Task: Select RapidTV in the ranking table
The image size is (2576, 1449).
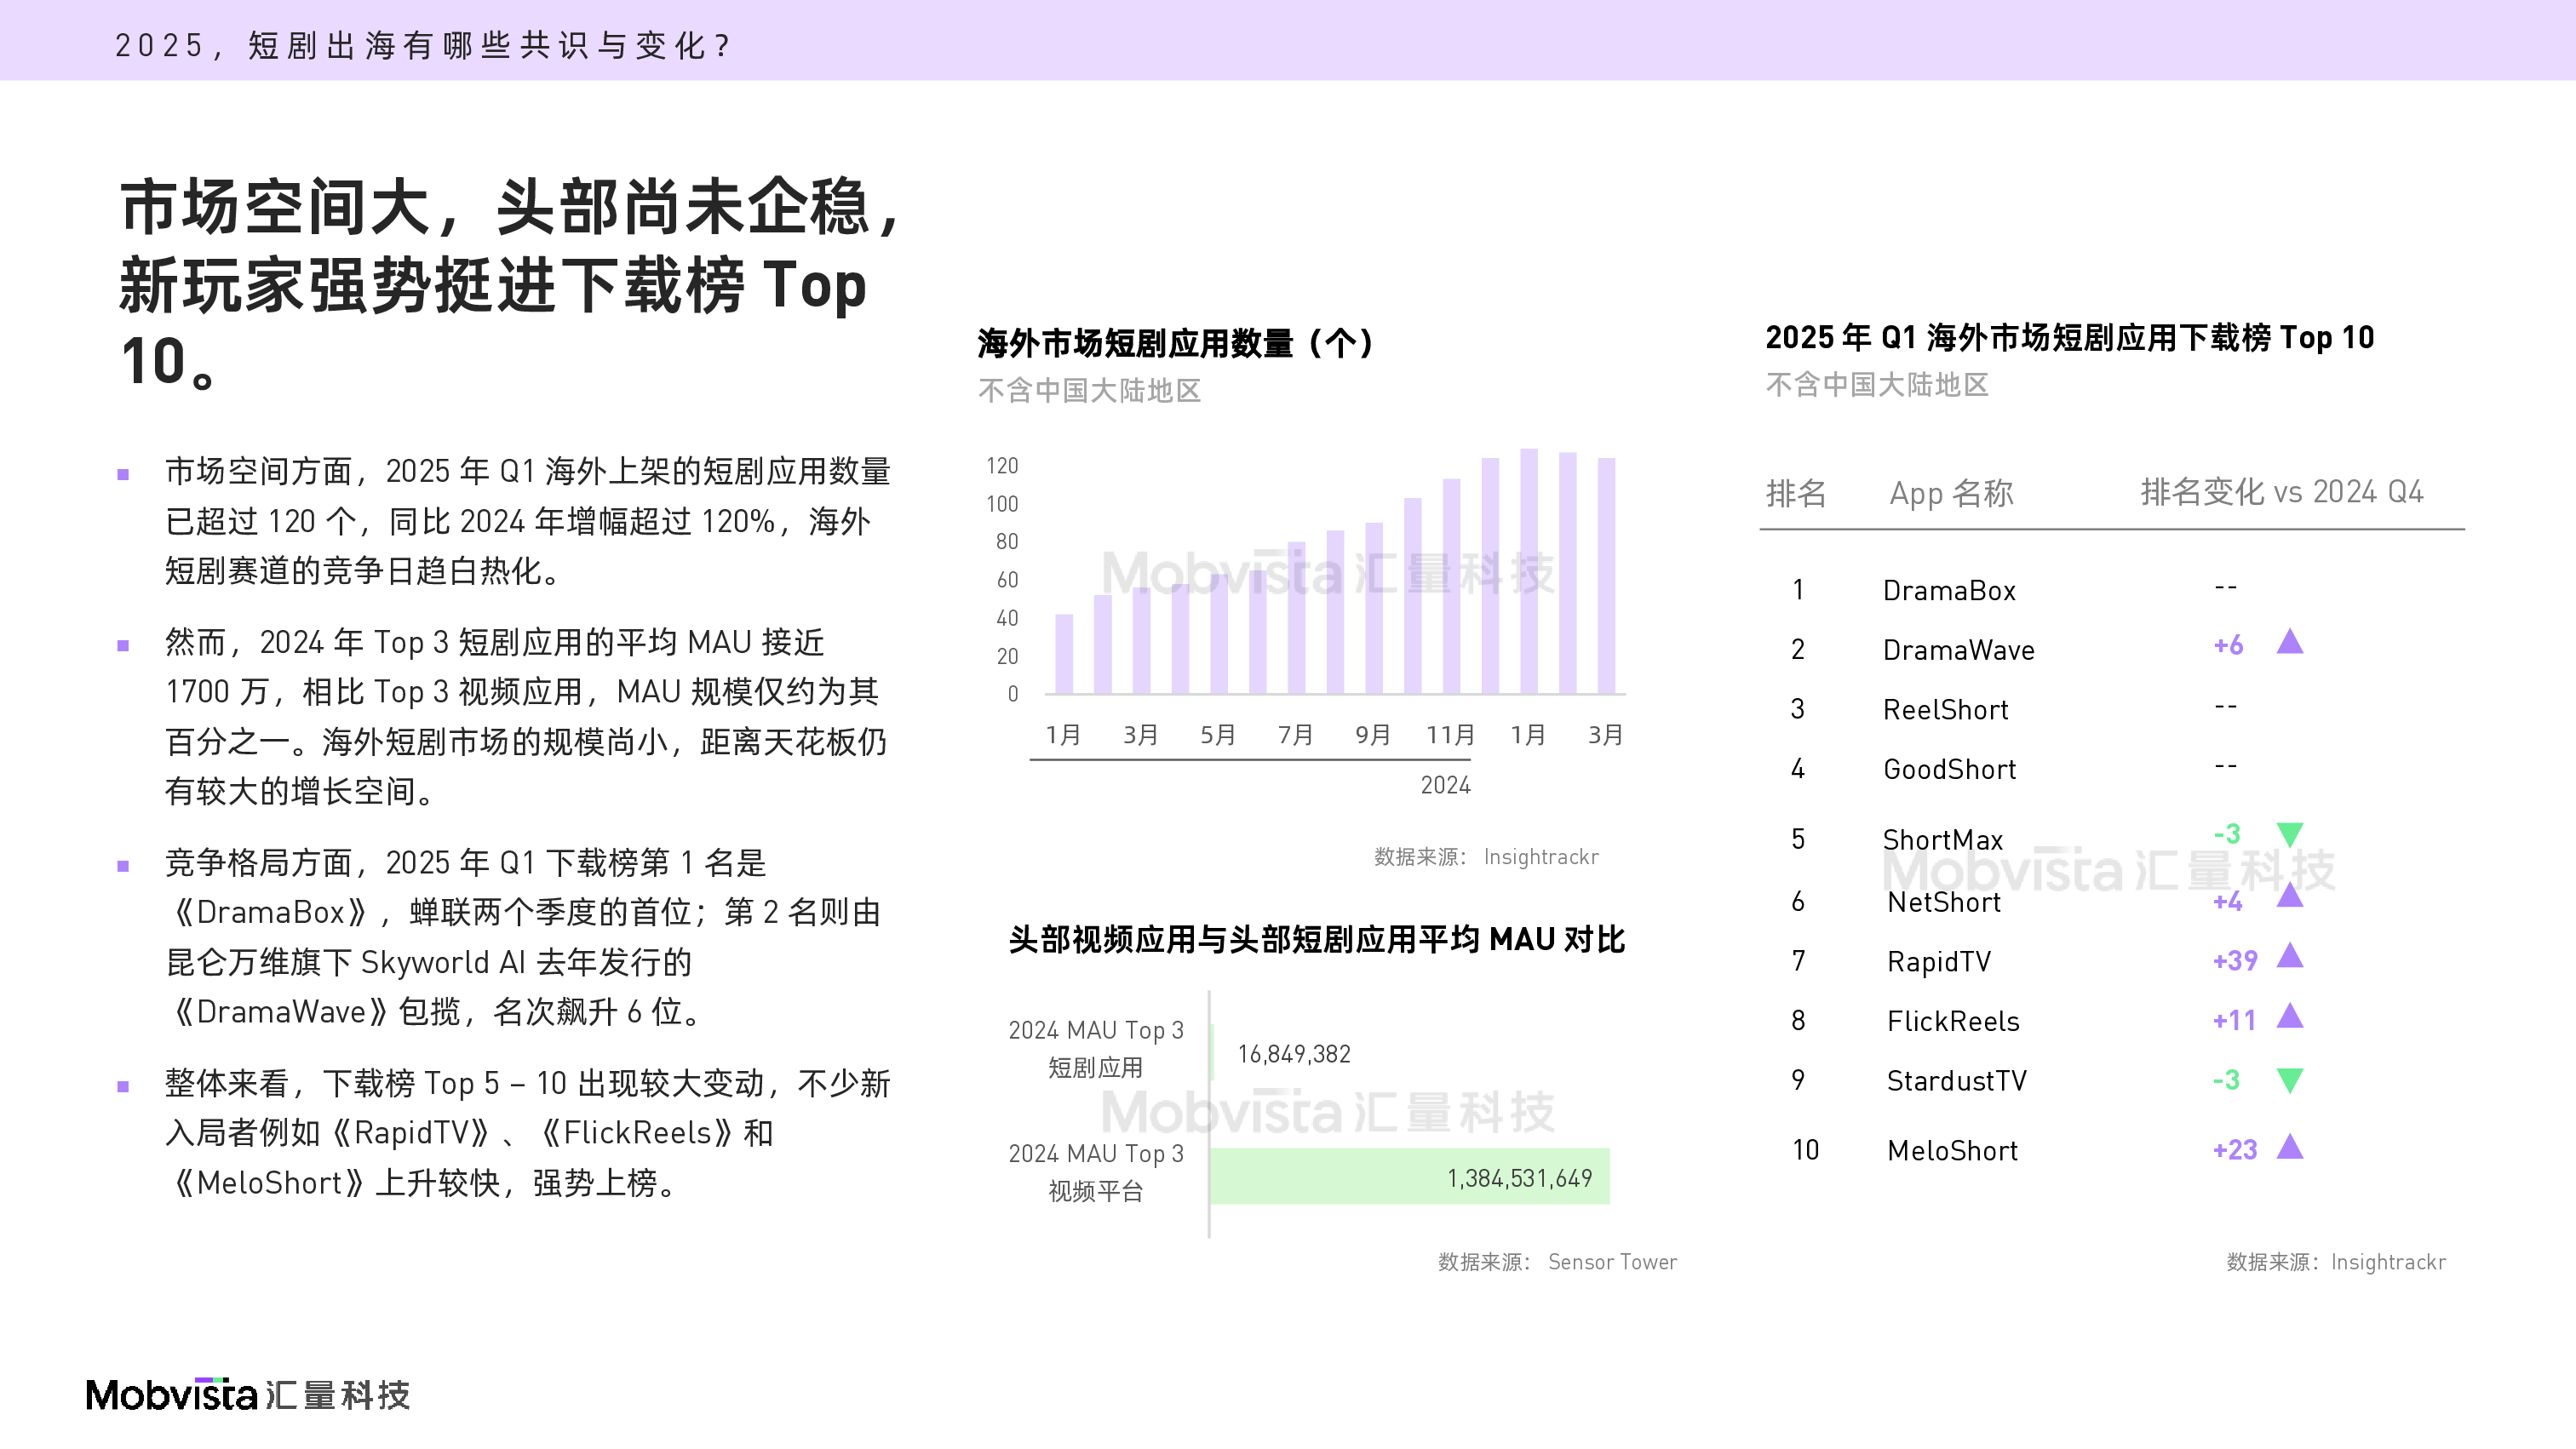Action: pyautogui.click(x=1939, y=961)
